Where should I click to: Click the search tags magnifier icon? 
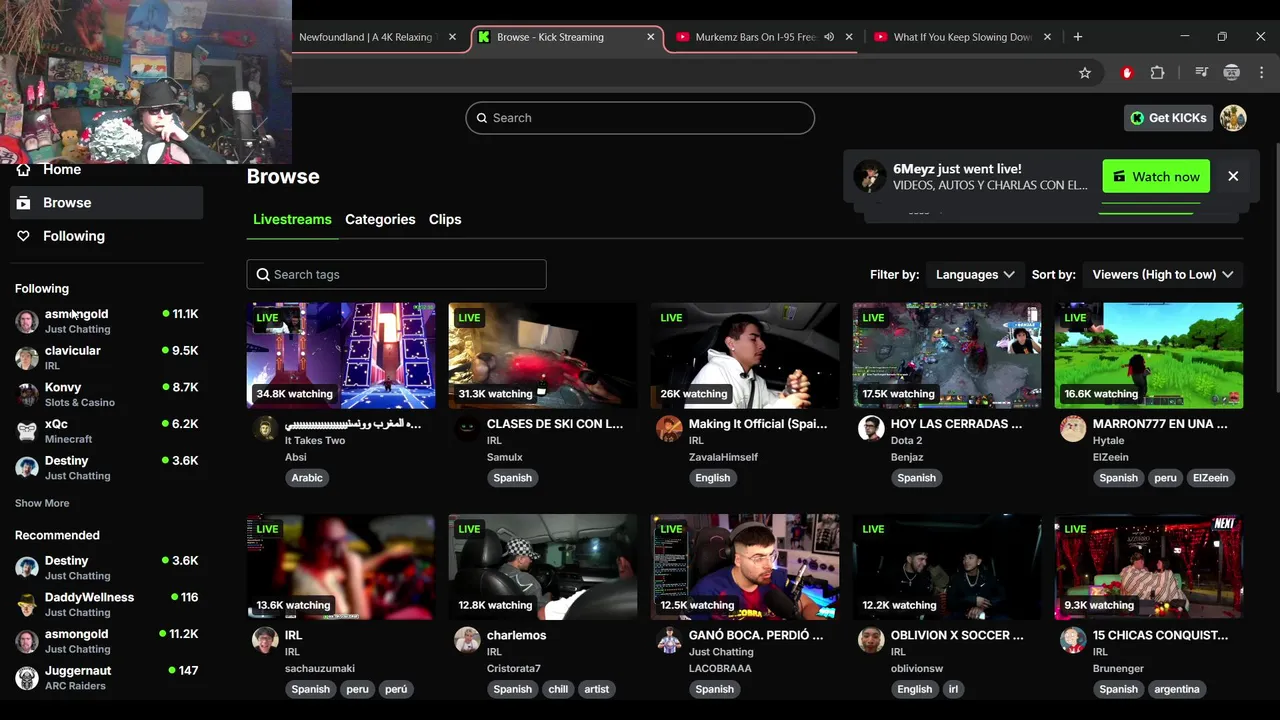click(263, 274)
